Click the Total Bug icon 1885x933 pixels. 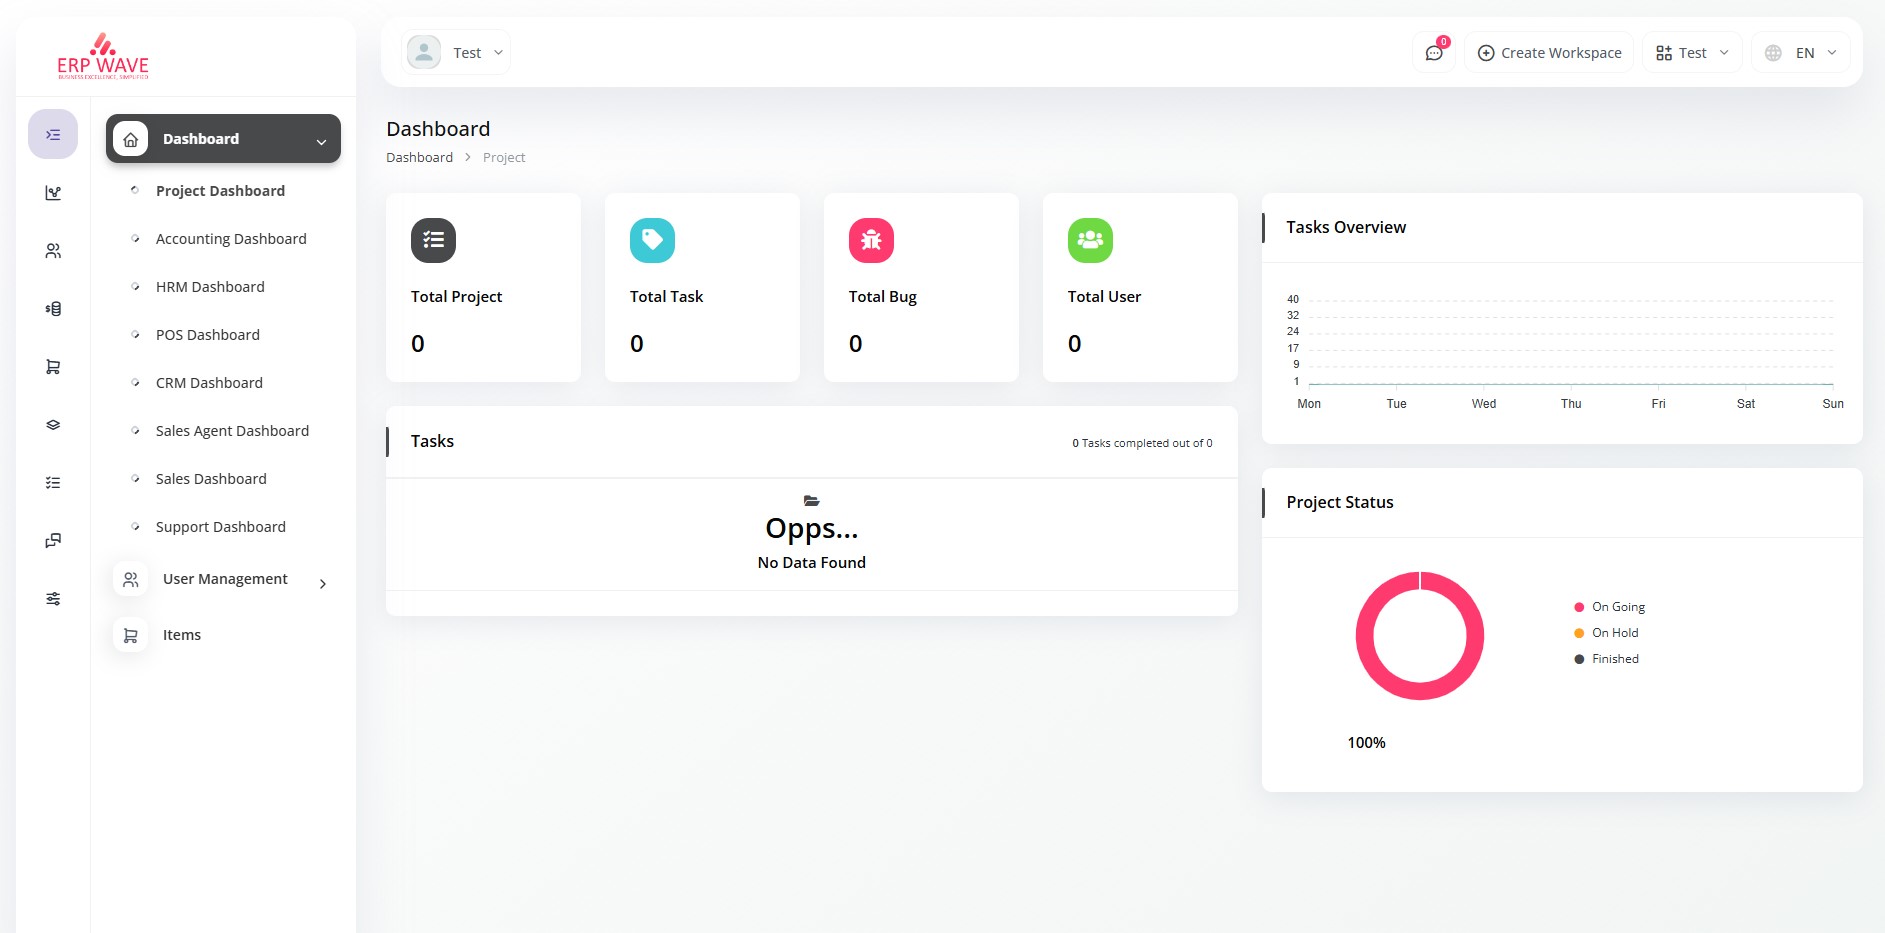tap(871, 240)
